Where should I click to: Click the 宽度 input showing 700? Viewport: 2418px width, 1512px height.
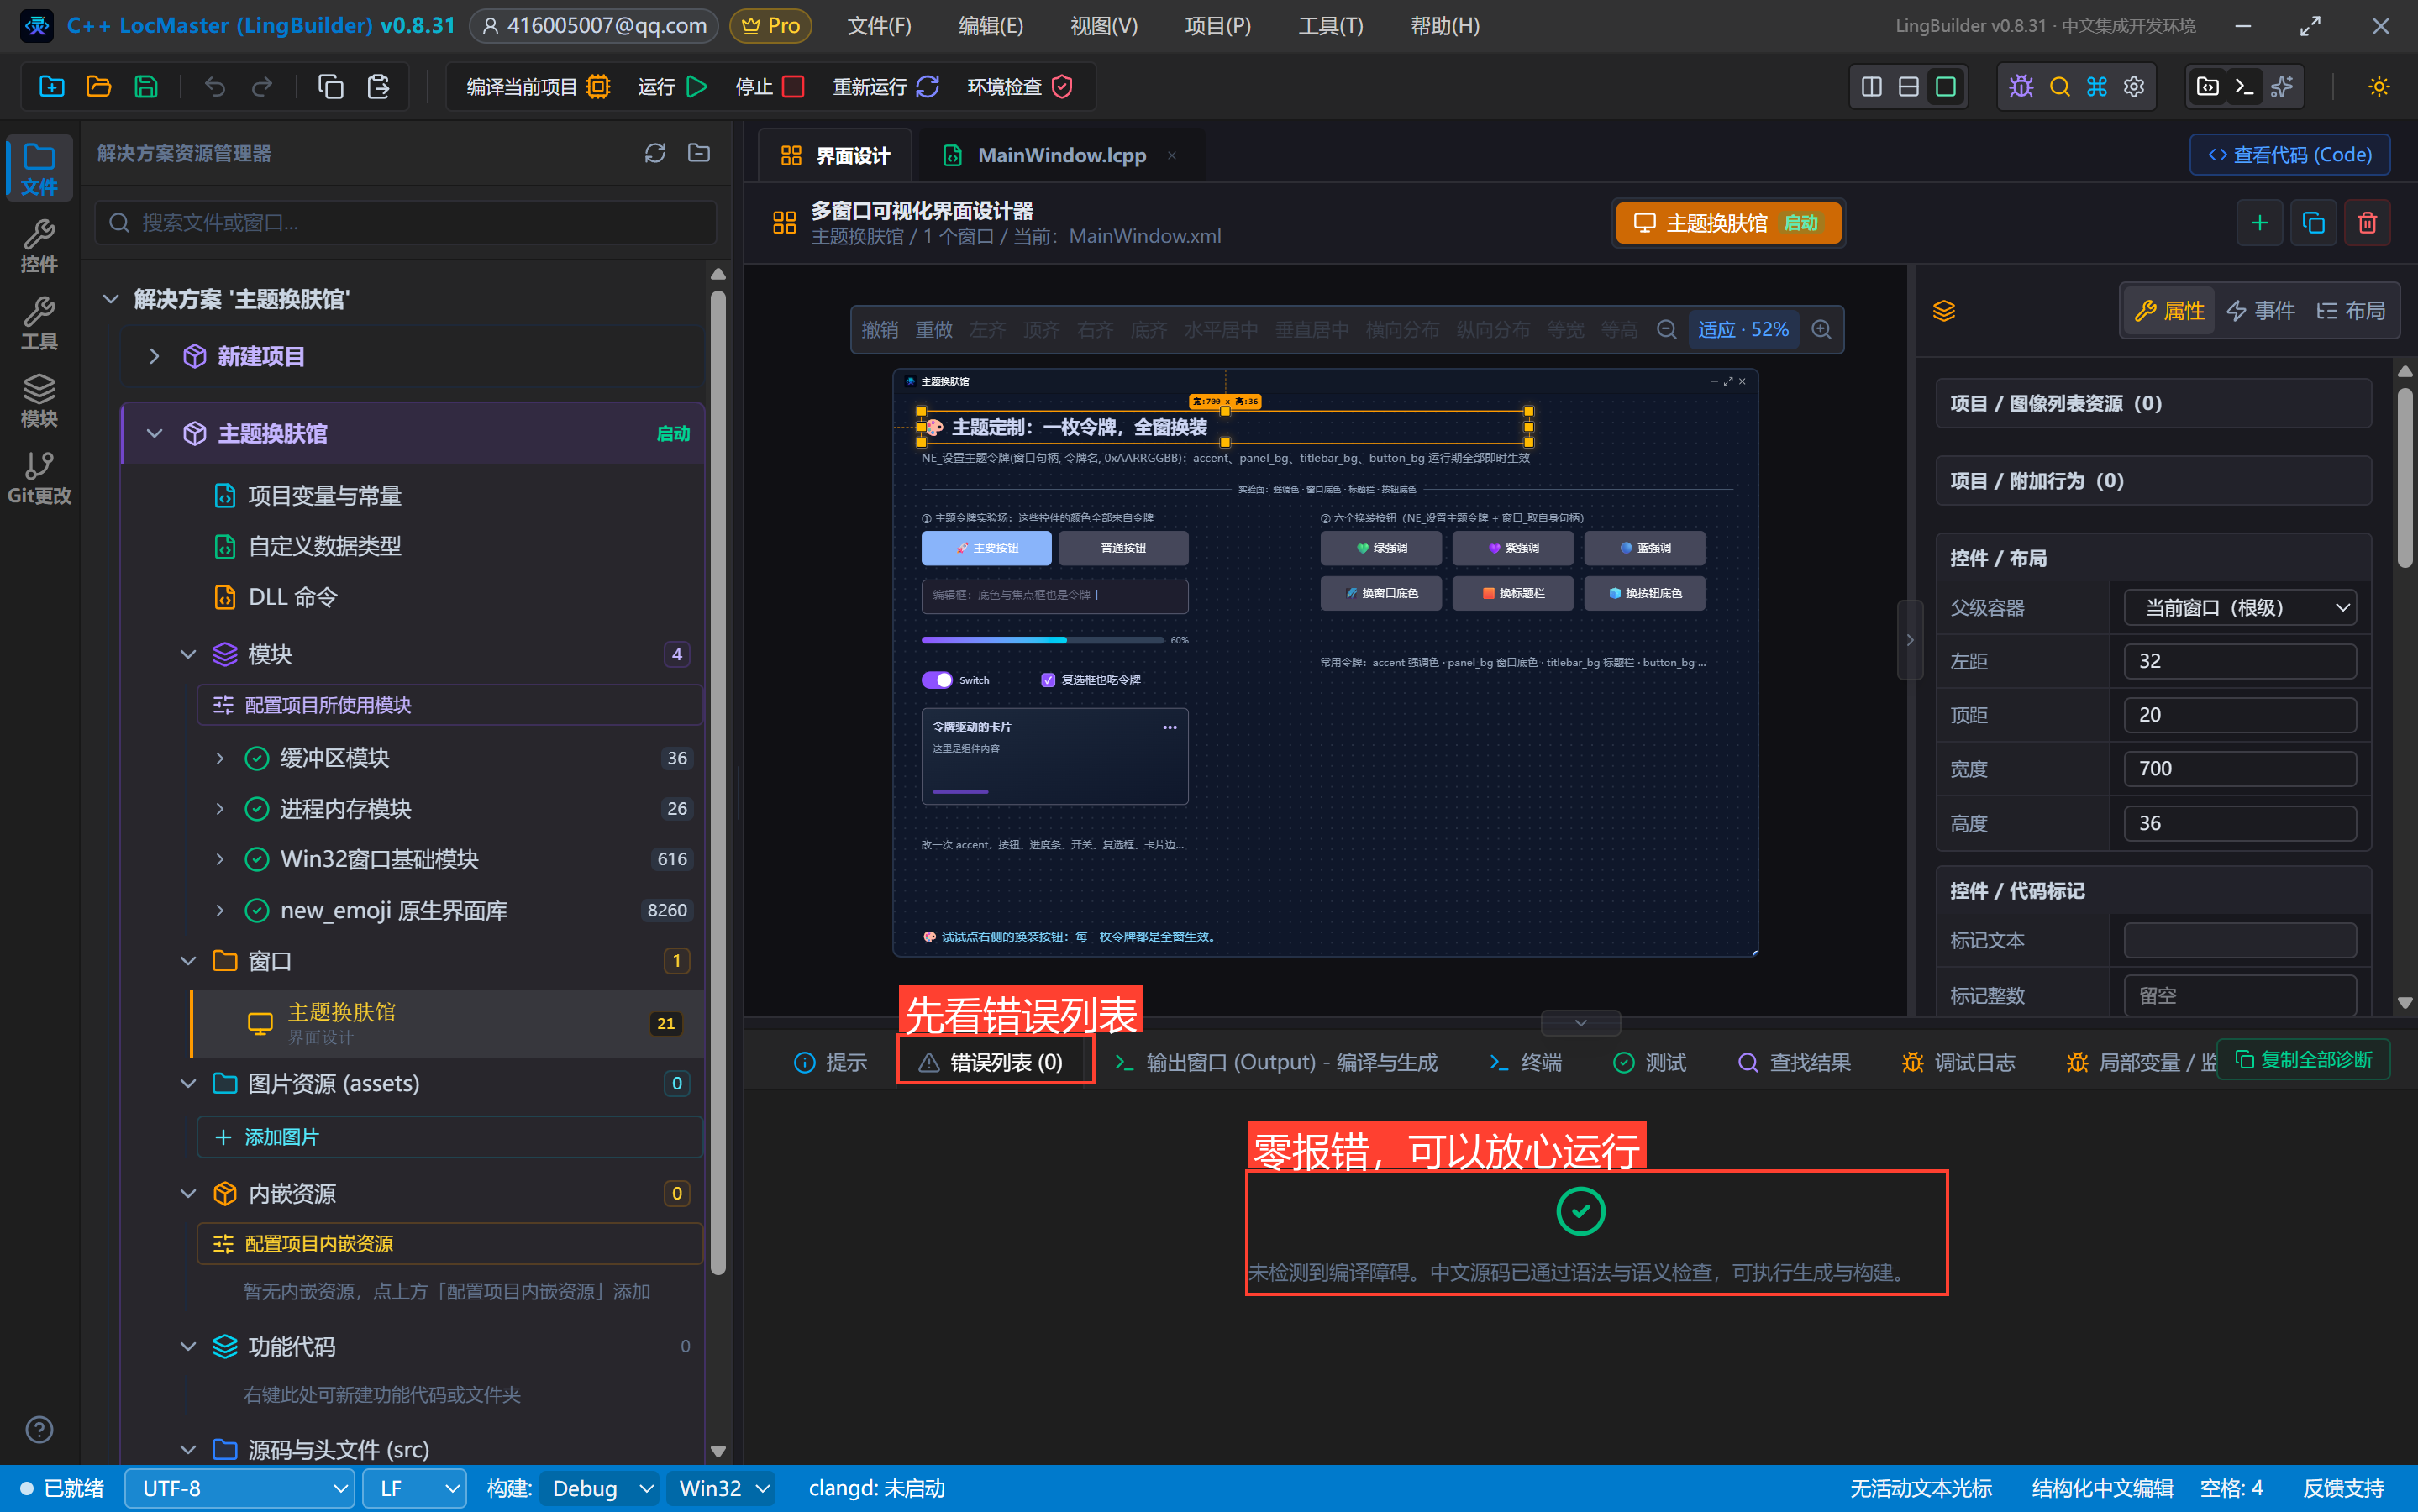click(2240, 769)
